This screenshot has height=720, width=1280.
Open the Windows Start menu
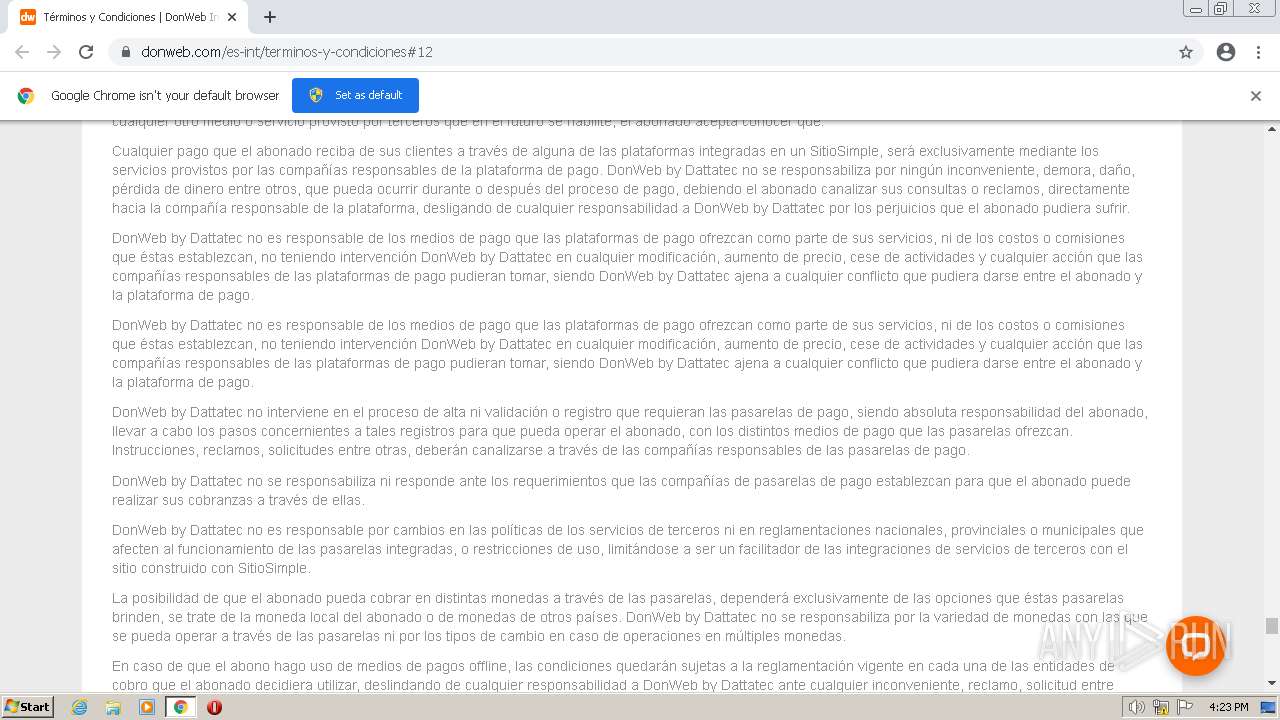point(28,706)
